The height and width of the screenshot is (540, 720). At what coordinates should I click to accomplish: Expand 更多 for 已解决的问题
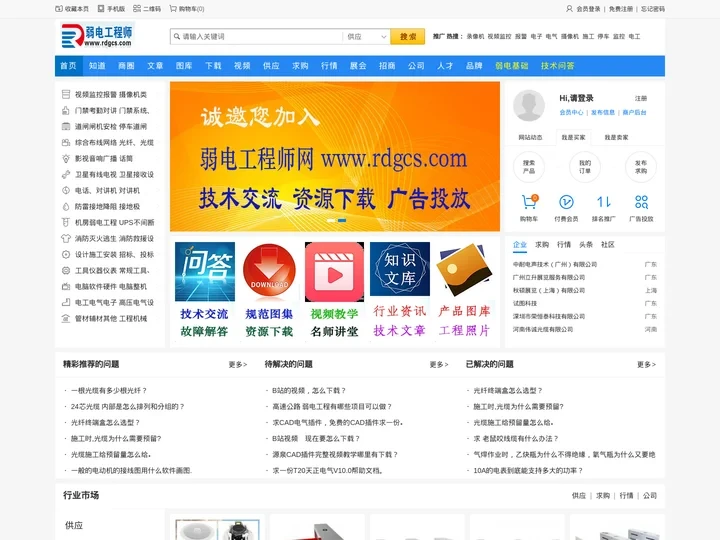[647, 365]
